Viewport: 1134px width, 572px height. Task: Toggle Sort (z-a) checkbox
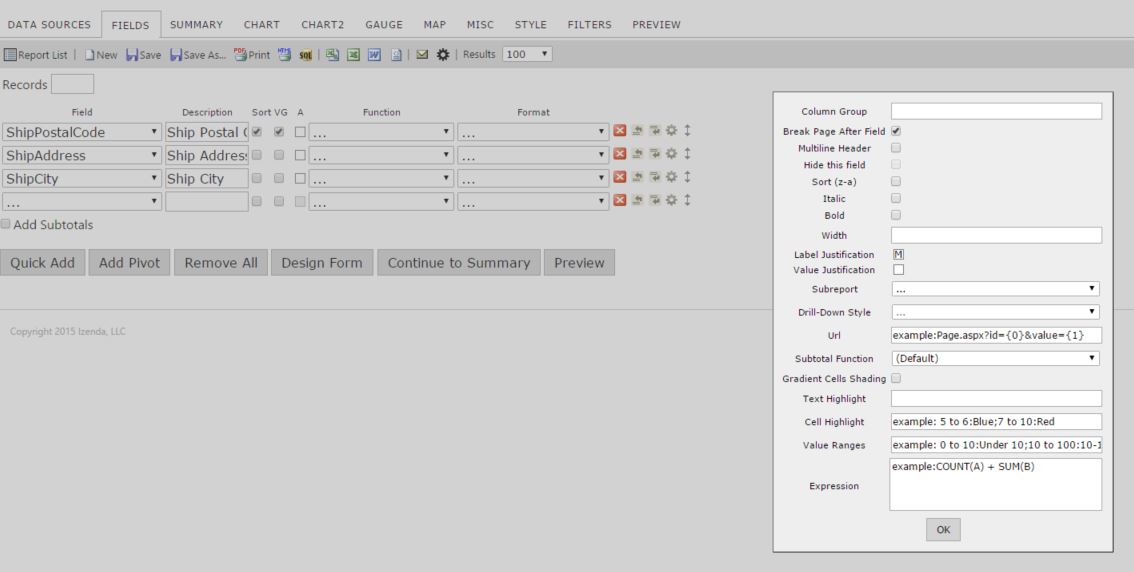tap(896, 182)
